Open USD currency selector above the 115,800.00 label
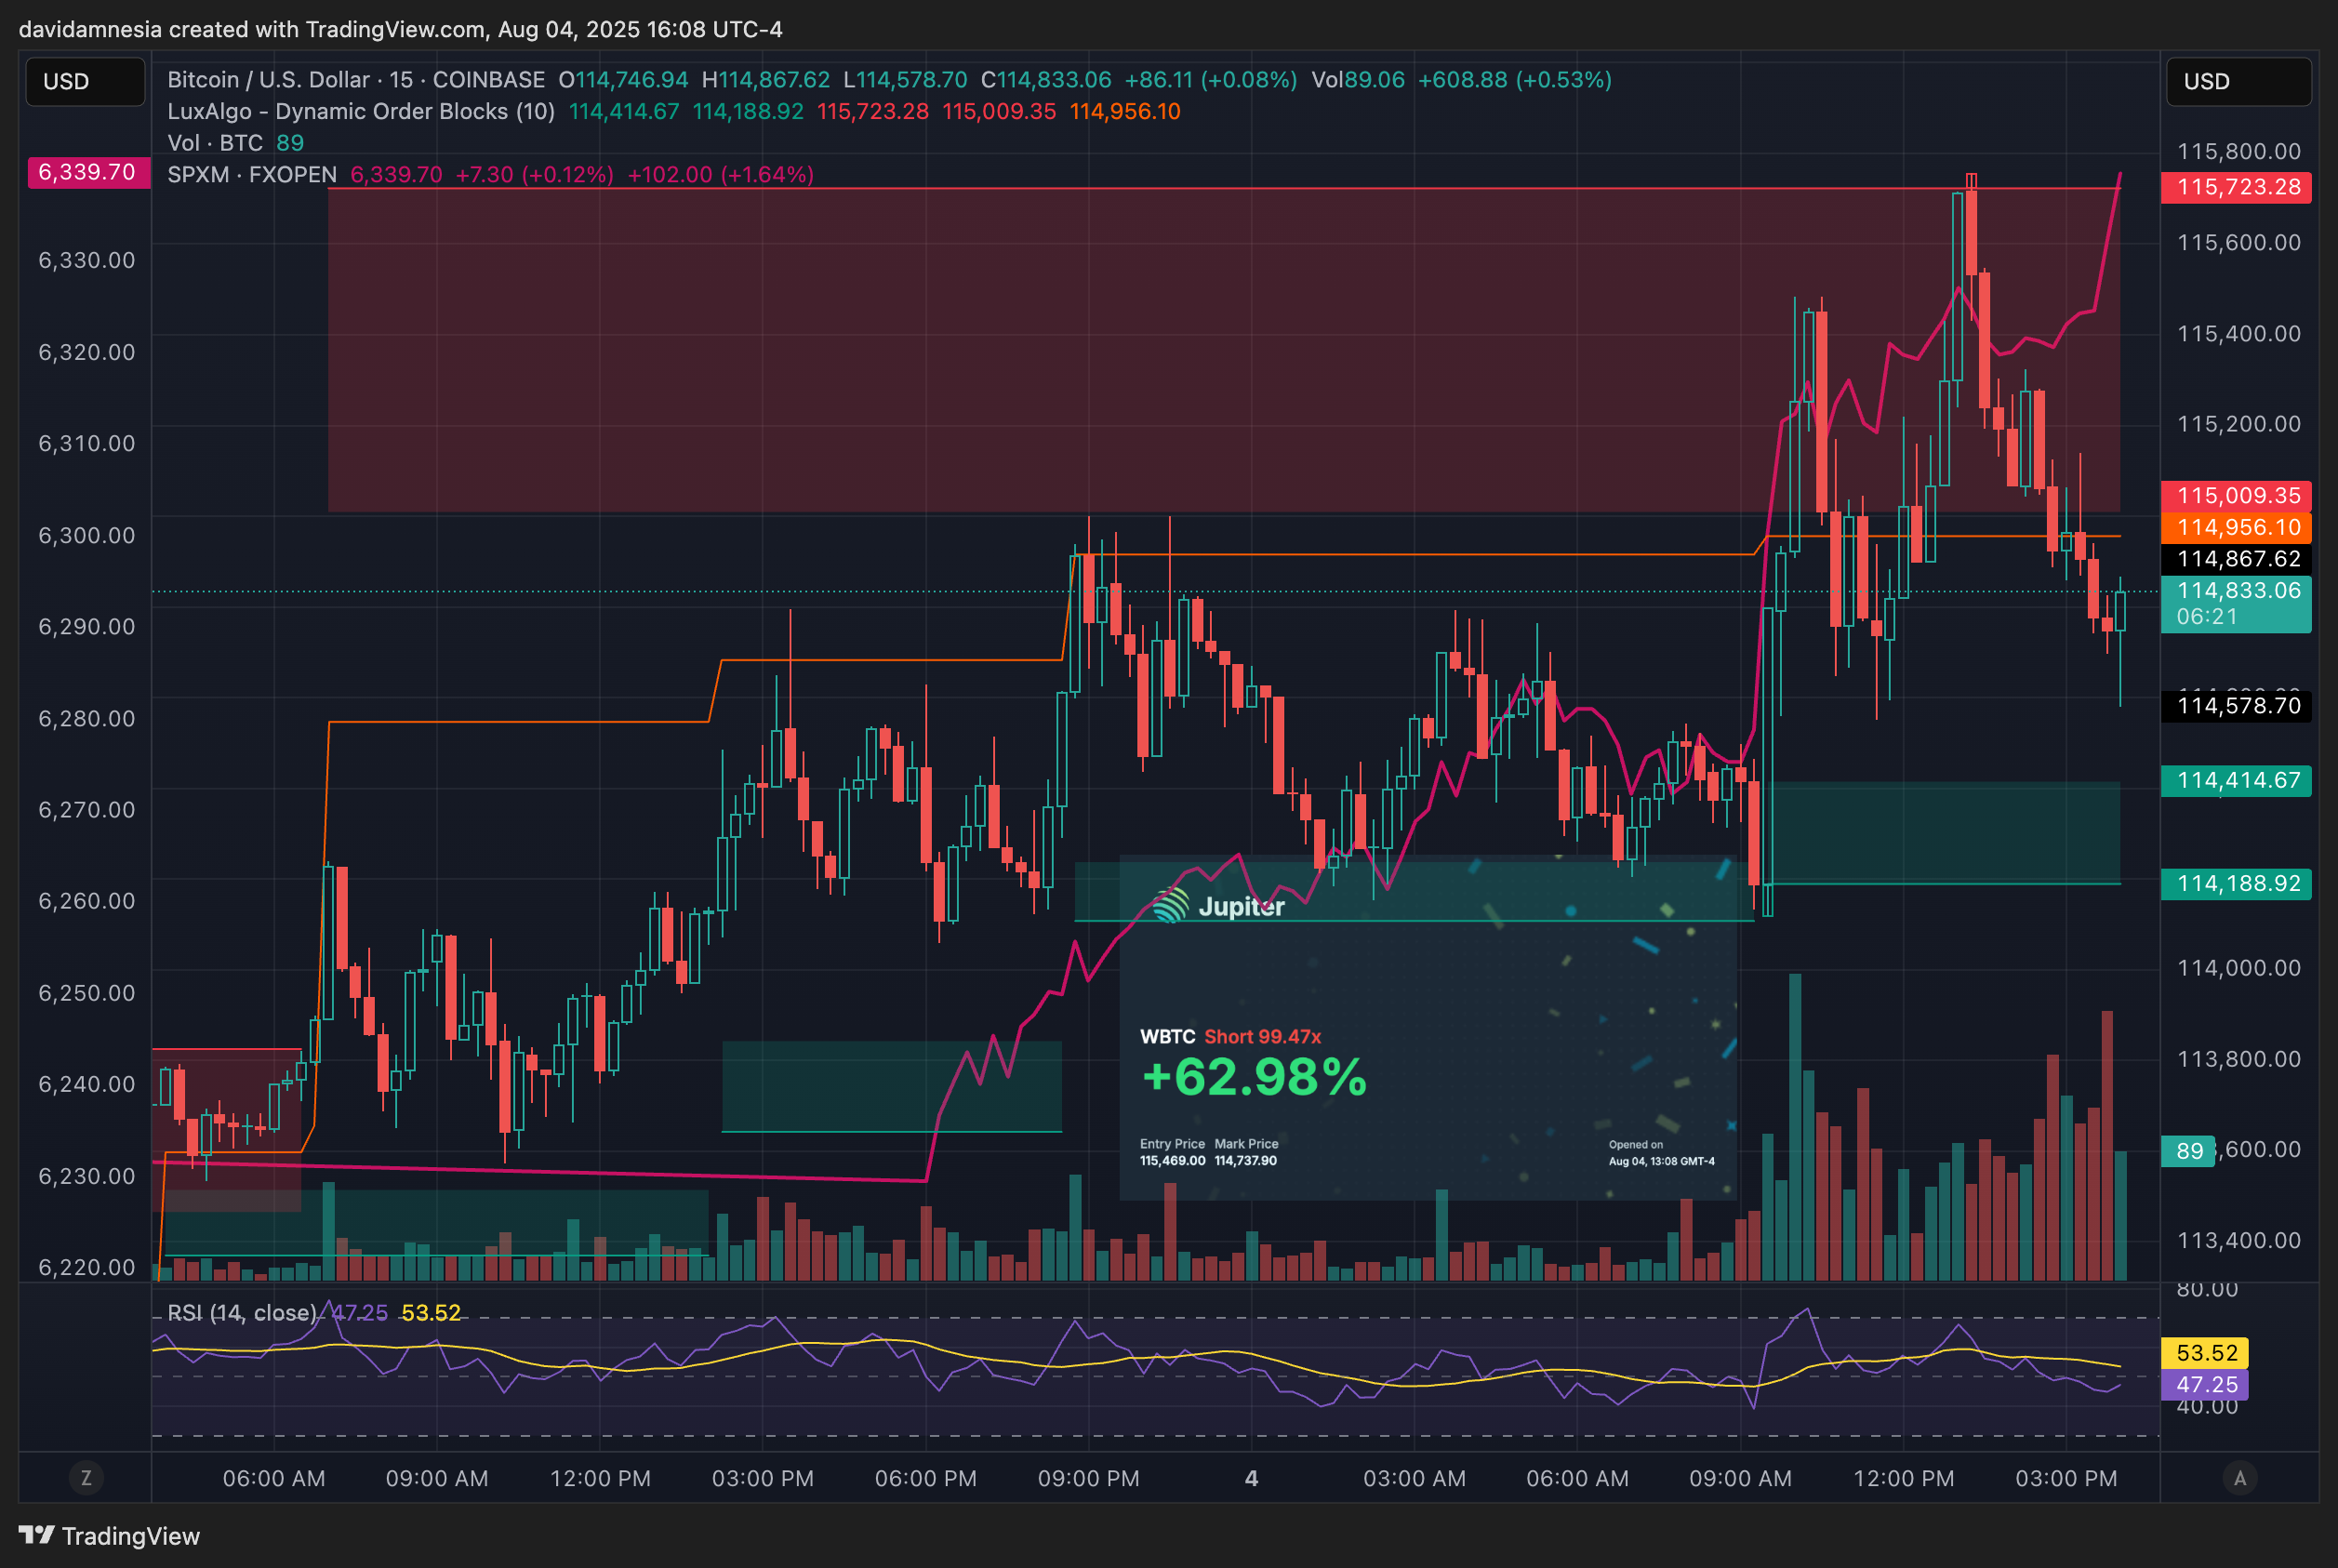 click(x=2238, y=81)
